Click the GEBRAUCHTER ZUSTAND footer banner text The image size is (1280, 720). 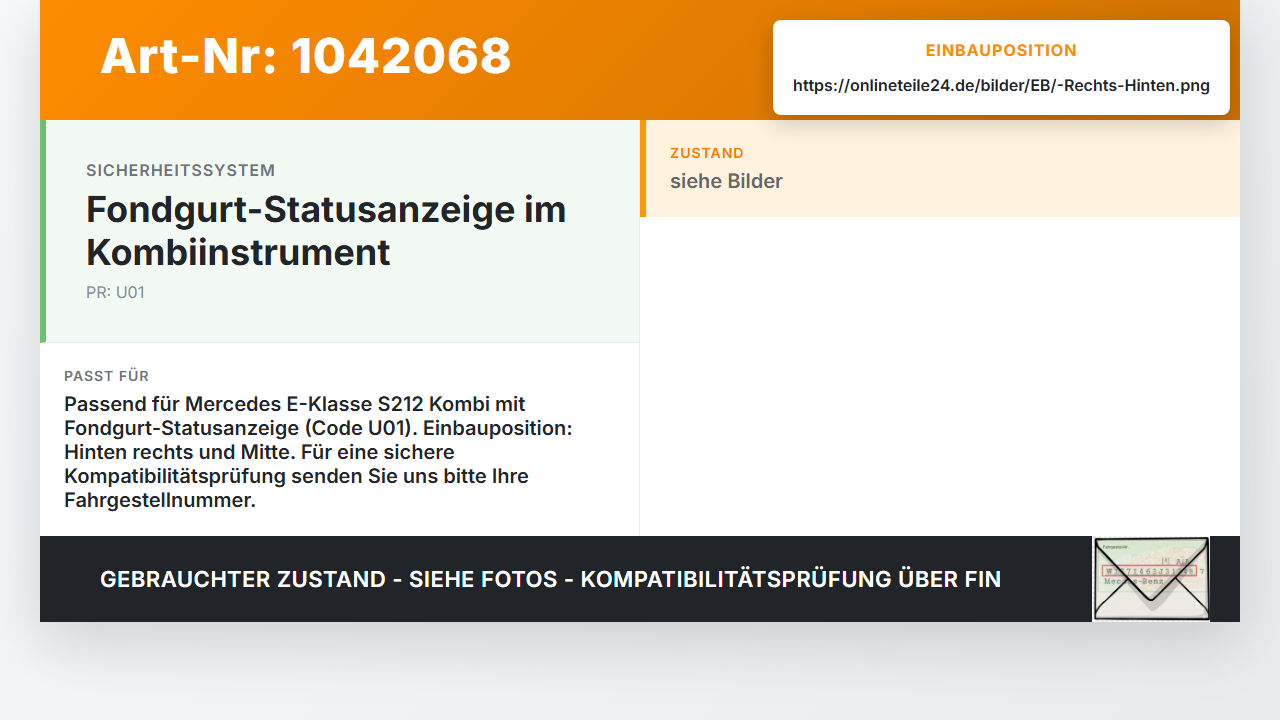point(550,579)
